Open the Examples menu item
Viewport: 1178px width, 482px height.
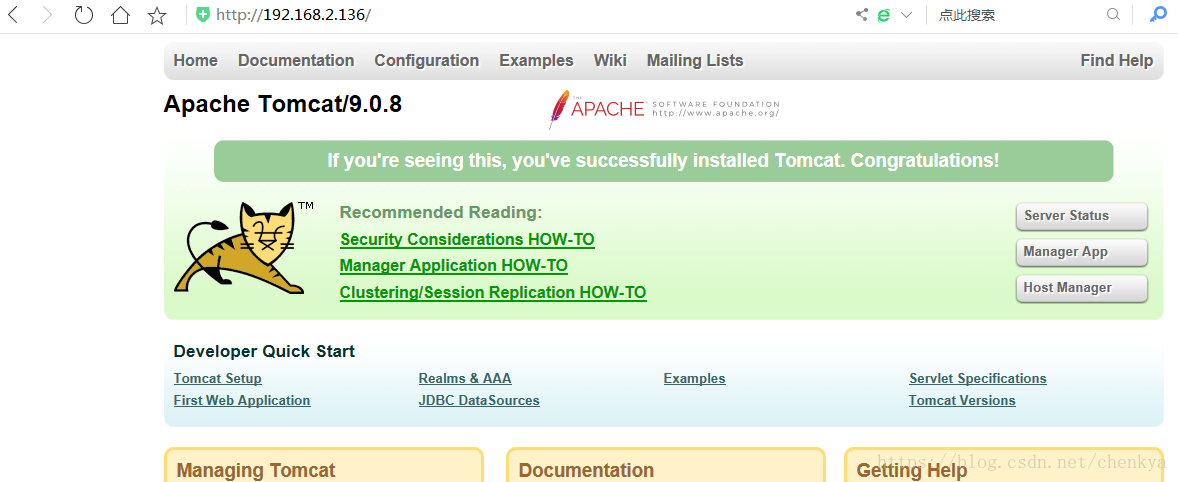click(536, 61)
